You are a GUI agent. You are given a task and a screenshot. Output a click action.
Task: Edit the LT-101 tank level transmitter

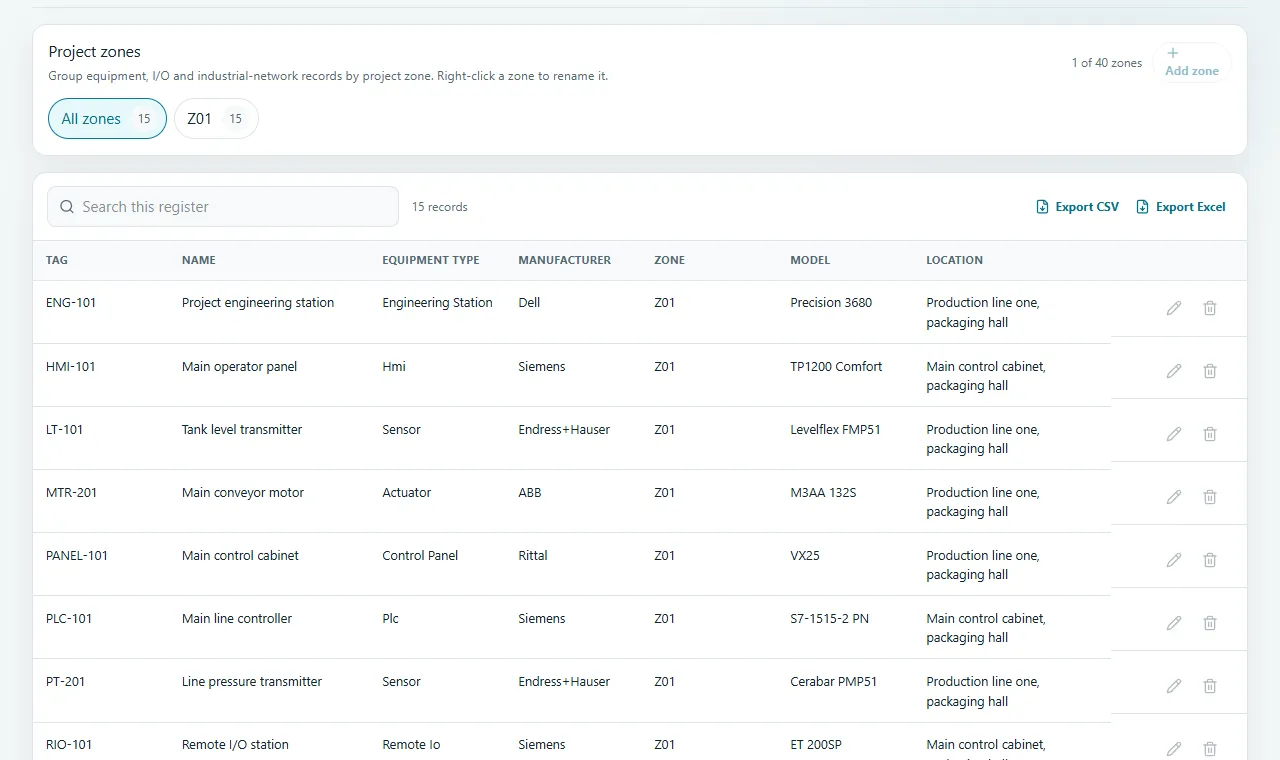pos(1174,434)
